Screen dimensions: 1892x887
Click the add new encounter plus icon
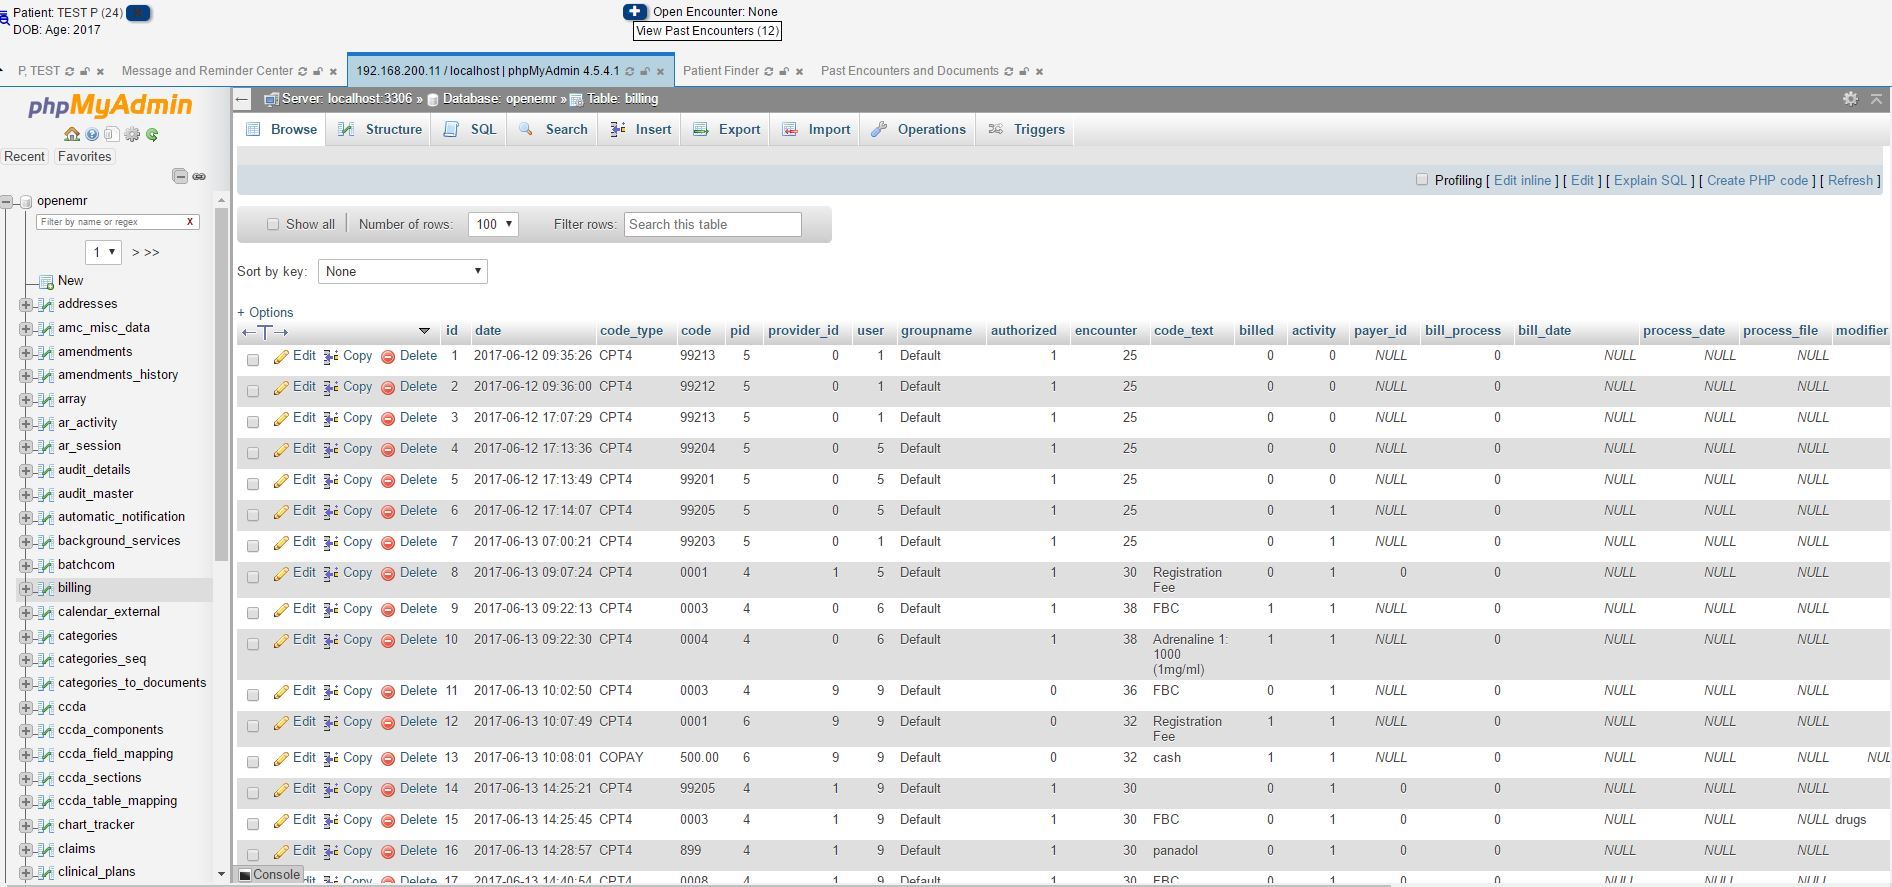[635, 12]
